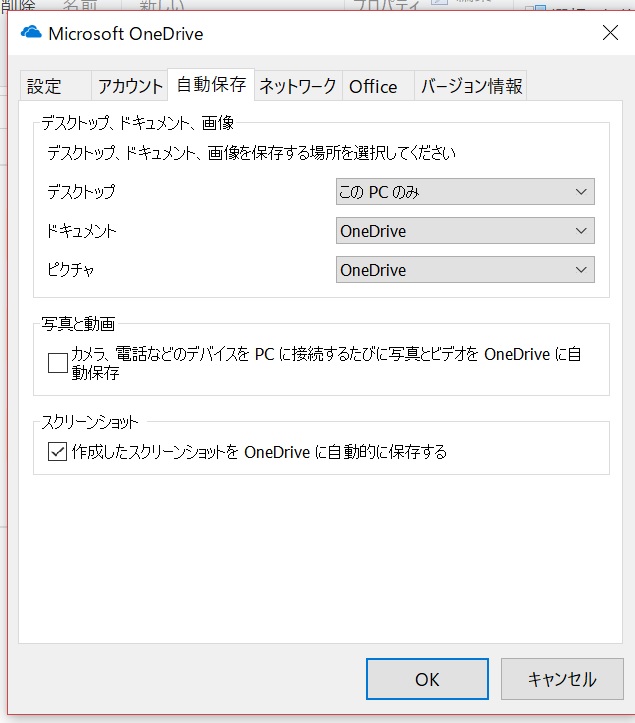Confirm settings with the OK button

[427, 679]
